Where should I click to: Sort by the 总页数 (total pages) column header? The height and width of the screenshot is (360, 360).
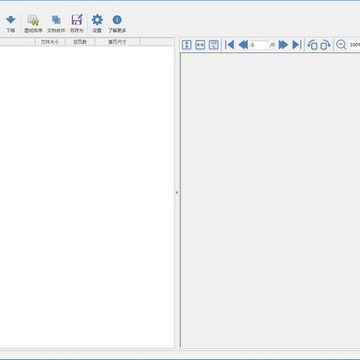(80, 42)
